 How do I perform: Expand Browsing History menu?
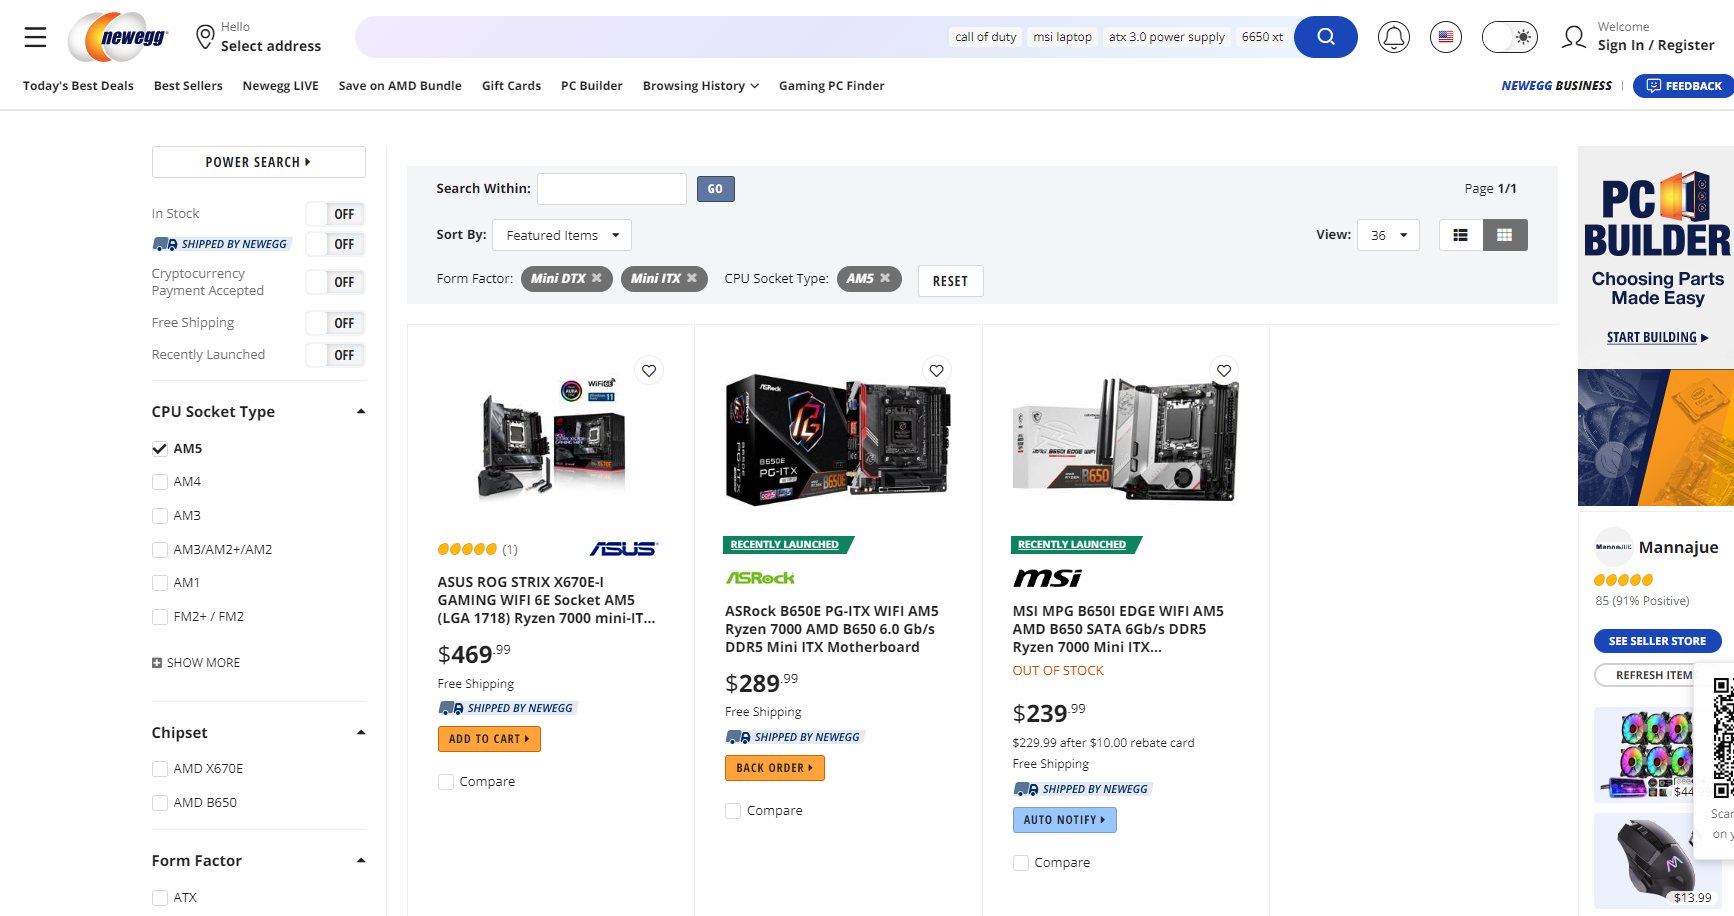700,86
